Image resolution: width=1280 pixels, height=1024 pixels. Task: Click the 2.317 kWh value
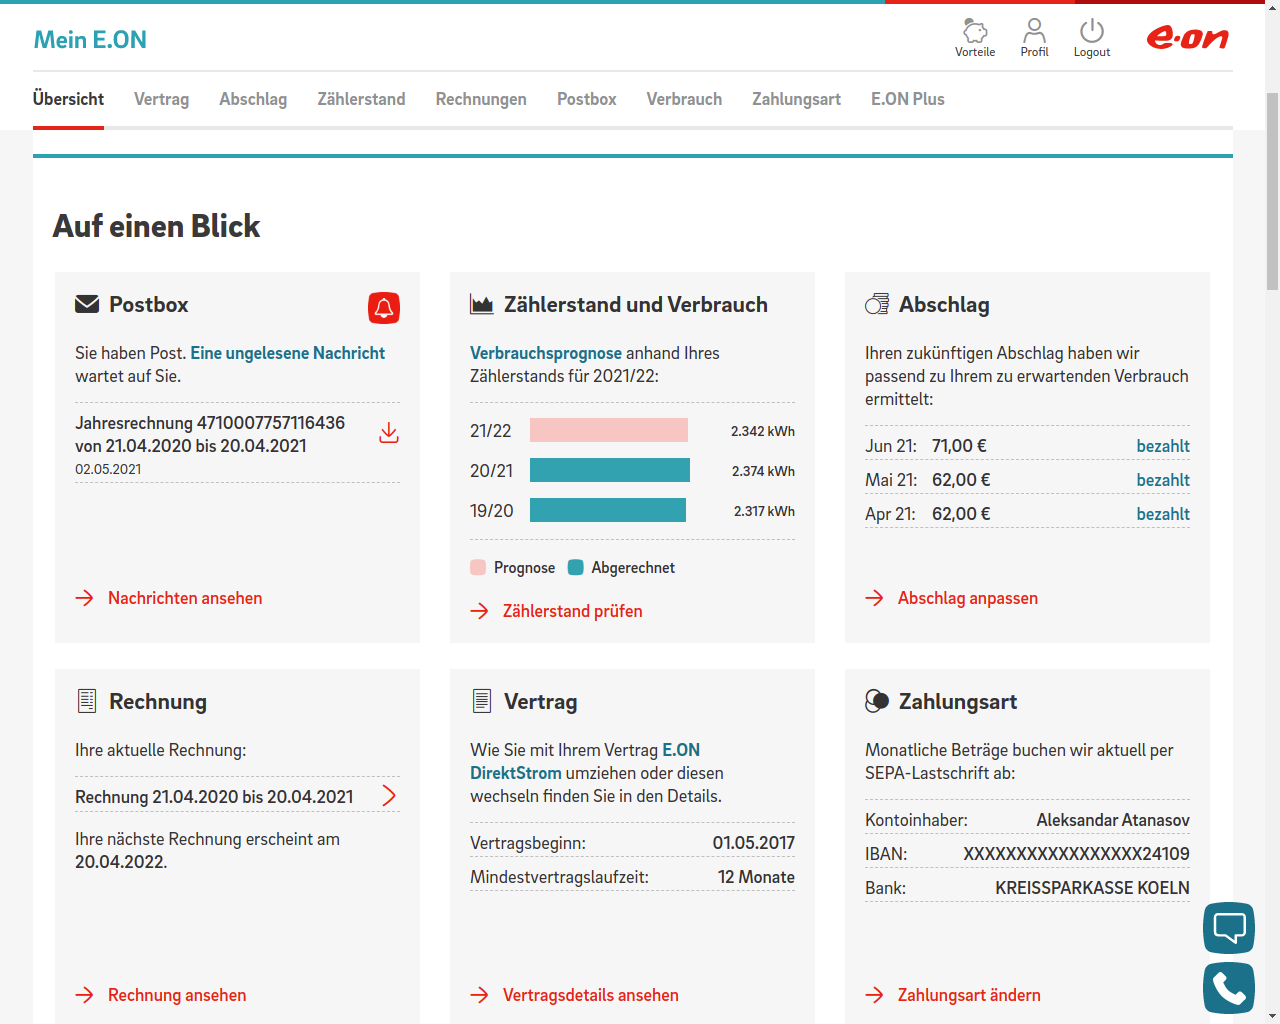click(x=764, y=511)
